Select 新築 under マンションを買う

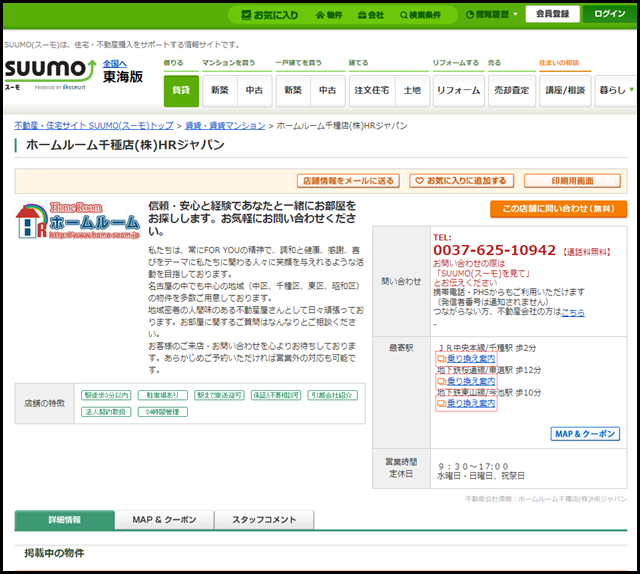[220, 91]
